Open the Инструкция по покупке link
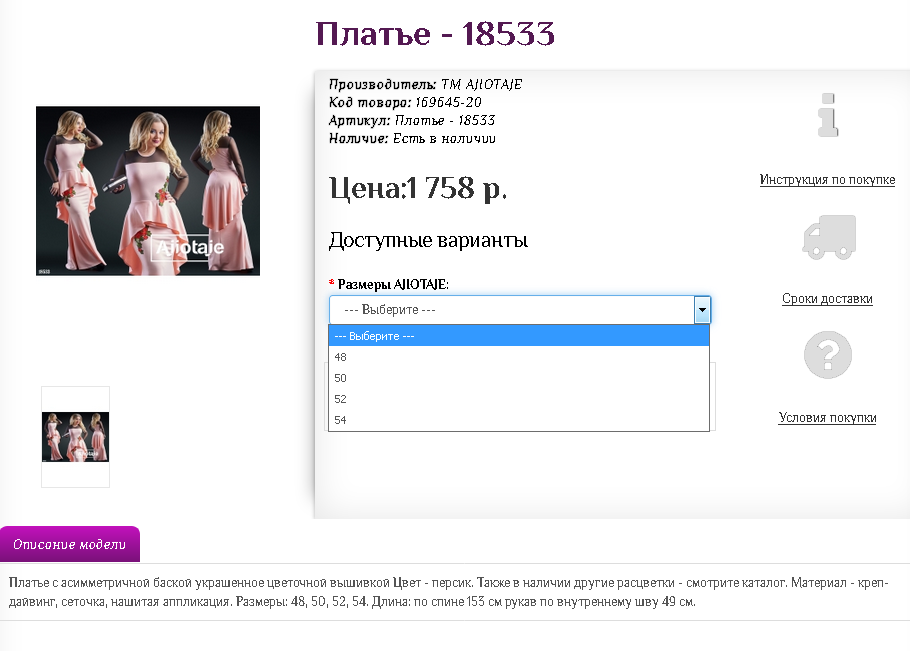This screenshot has width=910, height=651. [x=827, y=180]
